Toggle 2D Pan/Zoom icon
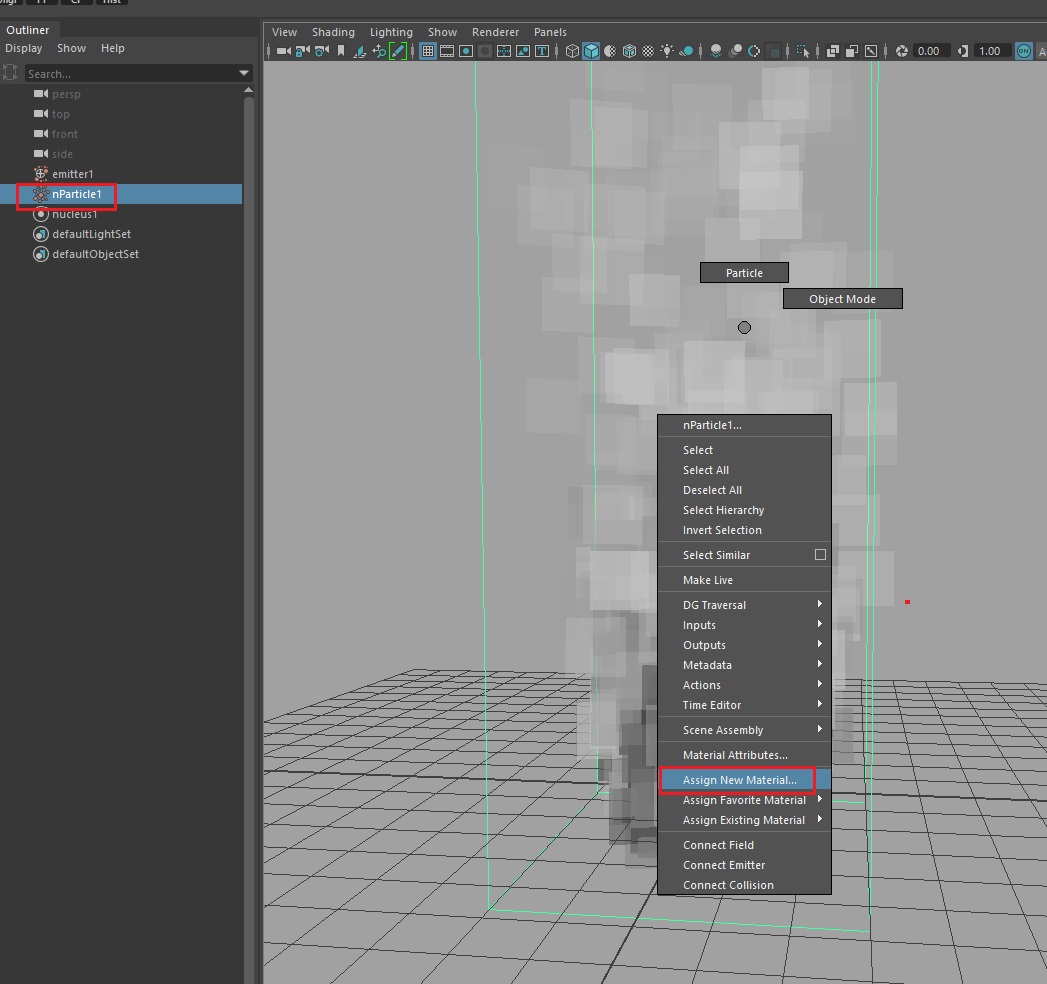This screenshot has width=1047, height=984. [x=379, y=51]
